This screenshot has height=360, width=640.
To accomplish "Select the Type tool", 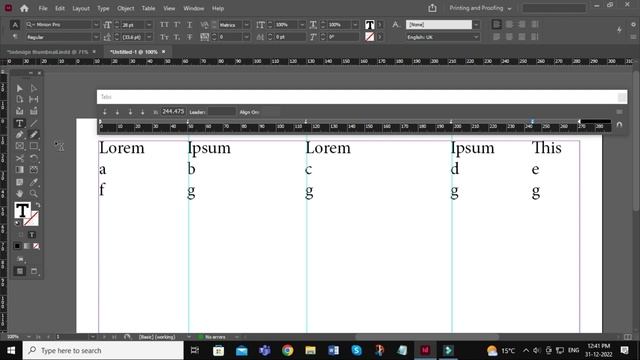I will [19, 123].
